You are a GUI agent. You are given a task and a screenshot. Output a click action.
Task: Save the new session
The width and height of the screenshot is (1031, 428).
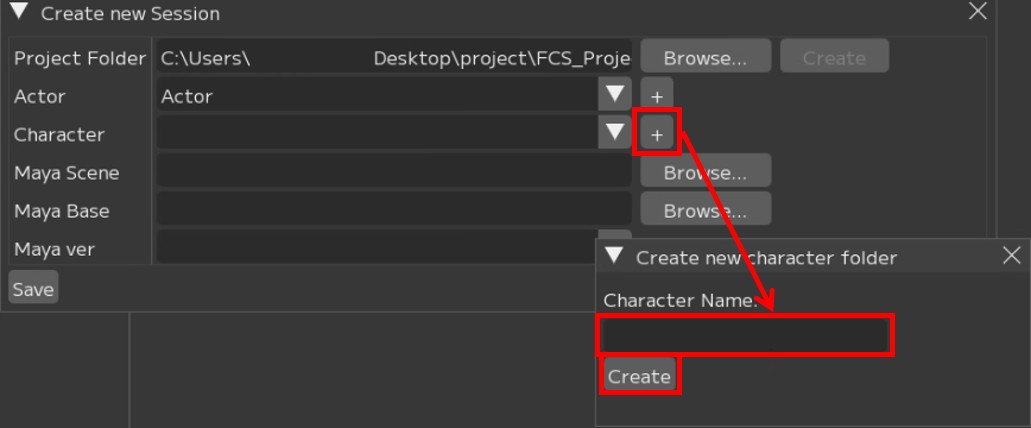coord(33,289)
